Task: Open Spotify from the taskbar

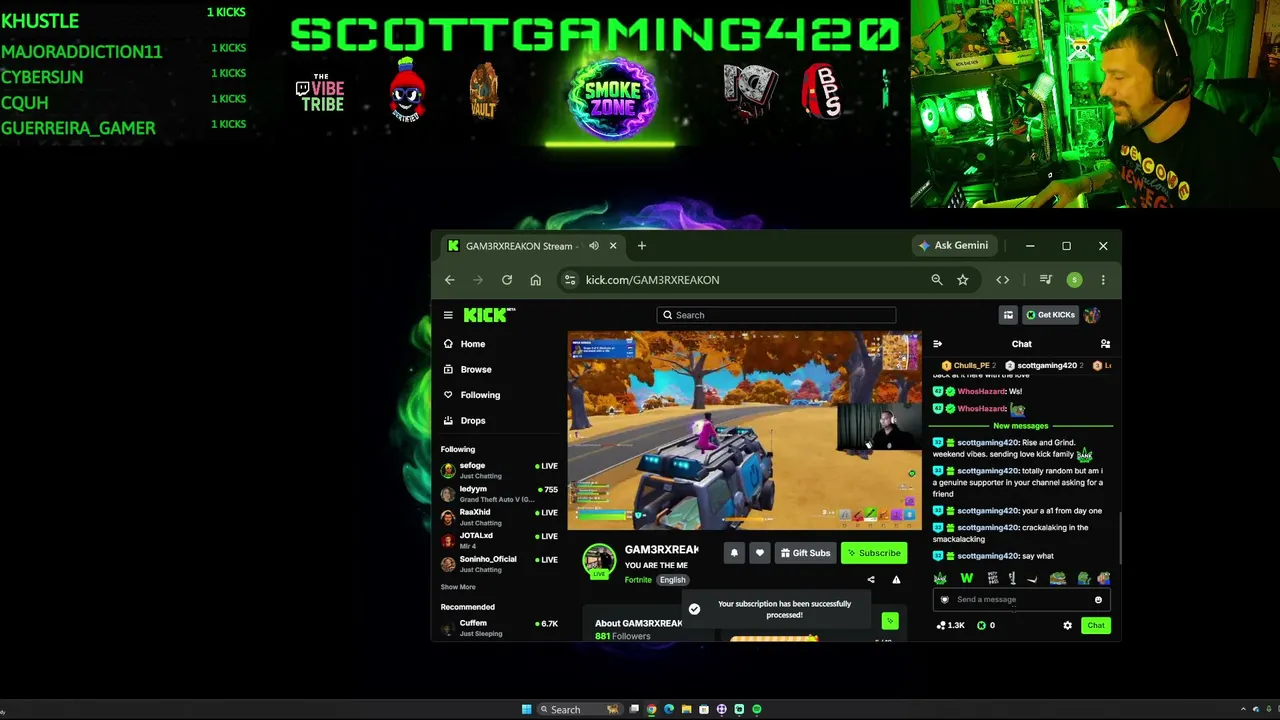Action: (x=757, y=710)
